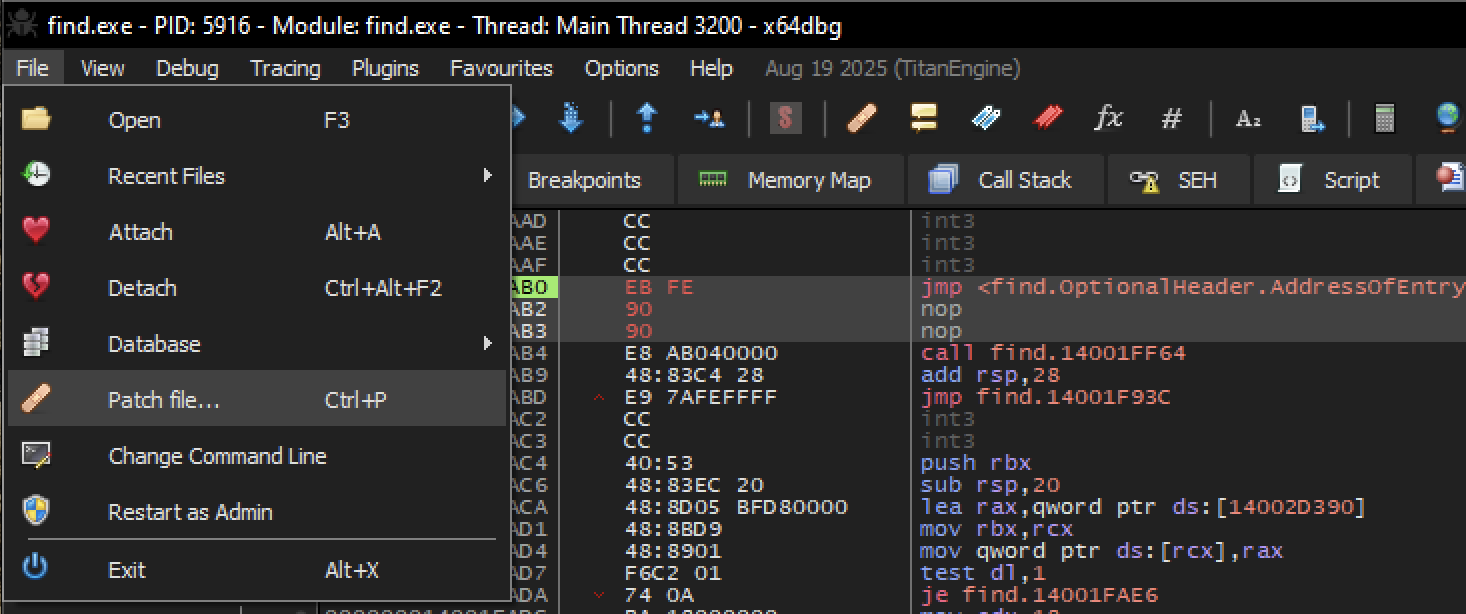The height and width of the screenshot is (614, 1466).
Task: Close the open File menu via its title
Action: coord(32,68)
